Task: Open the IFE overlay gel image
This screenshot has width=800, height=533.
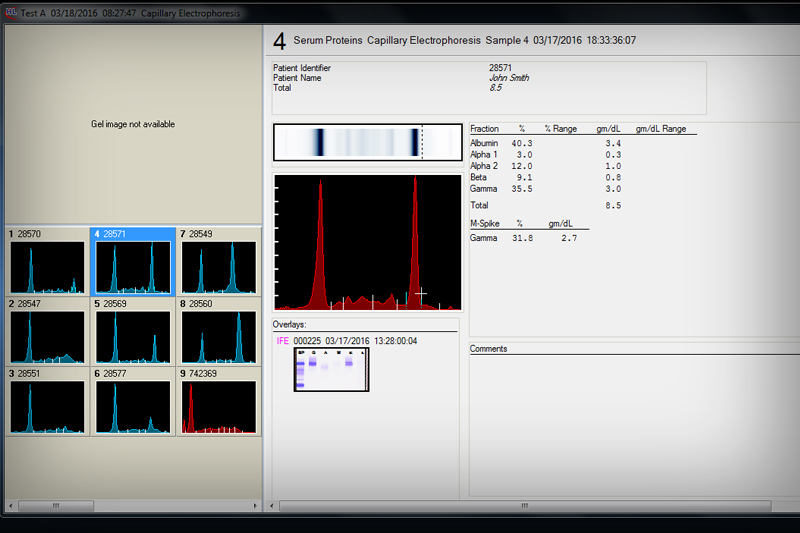Action: [x=331, y=370]
